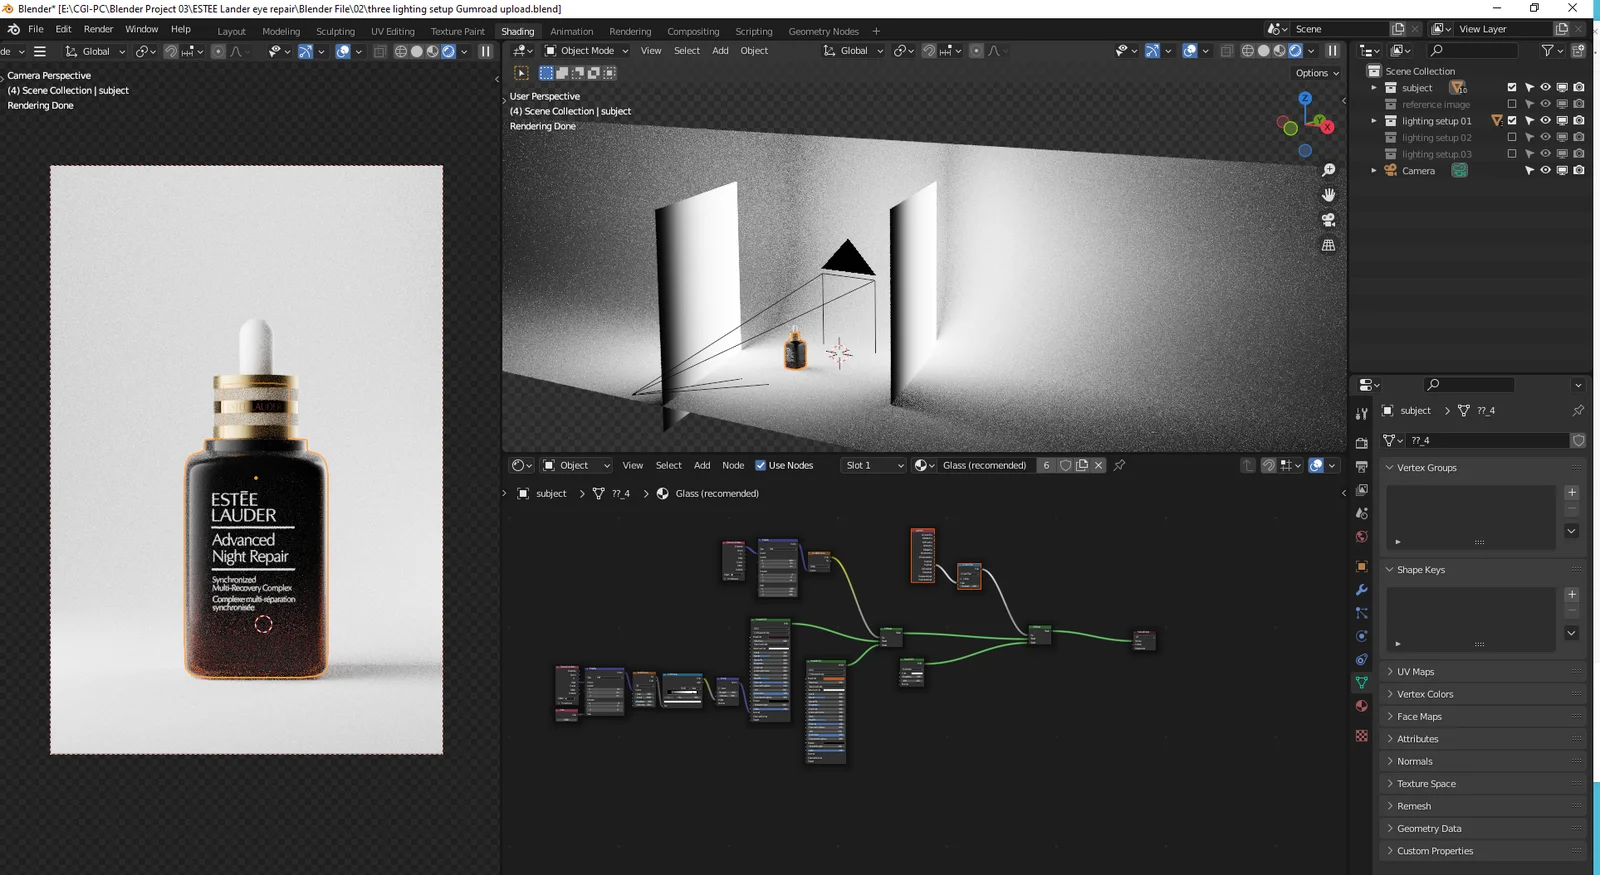Expand the lighting setup 01 collection
Screen dimensions: 1600x875
click(1374, 121)
